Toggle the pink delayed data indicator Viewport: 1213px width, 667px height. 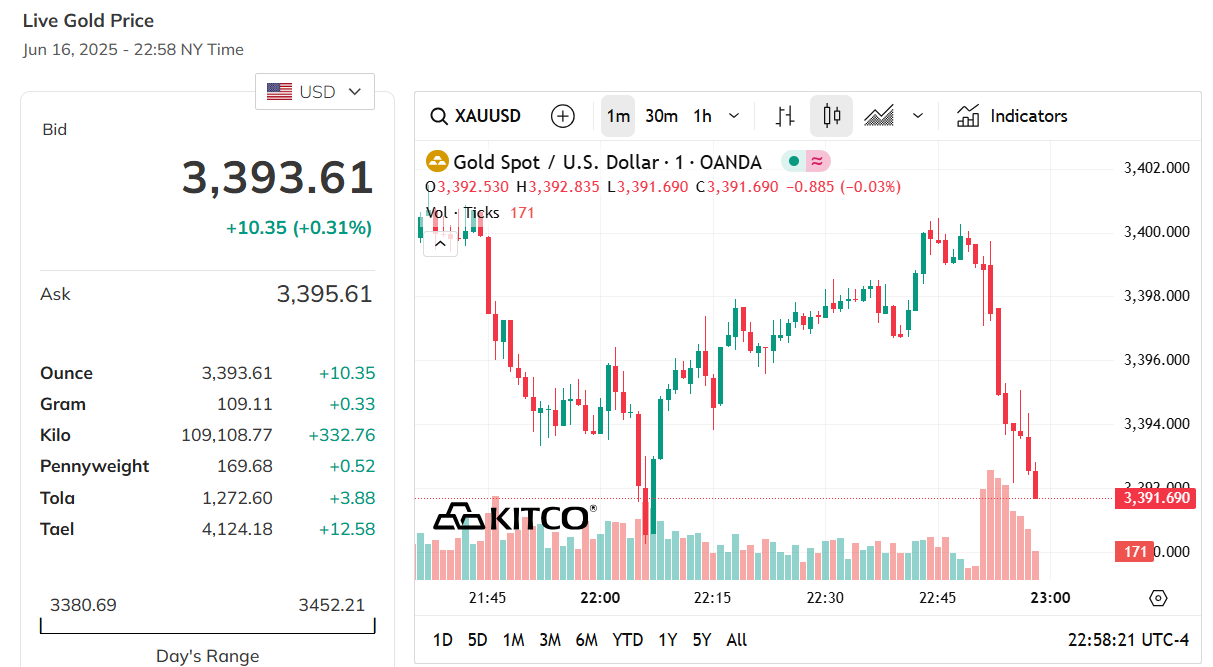pos(817,162)
